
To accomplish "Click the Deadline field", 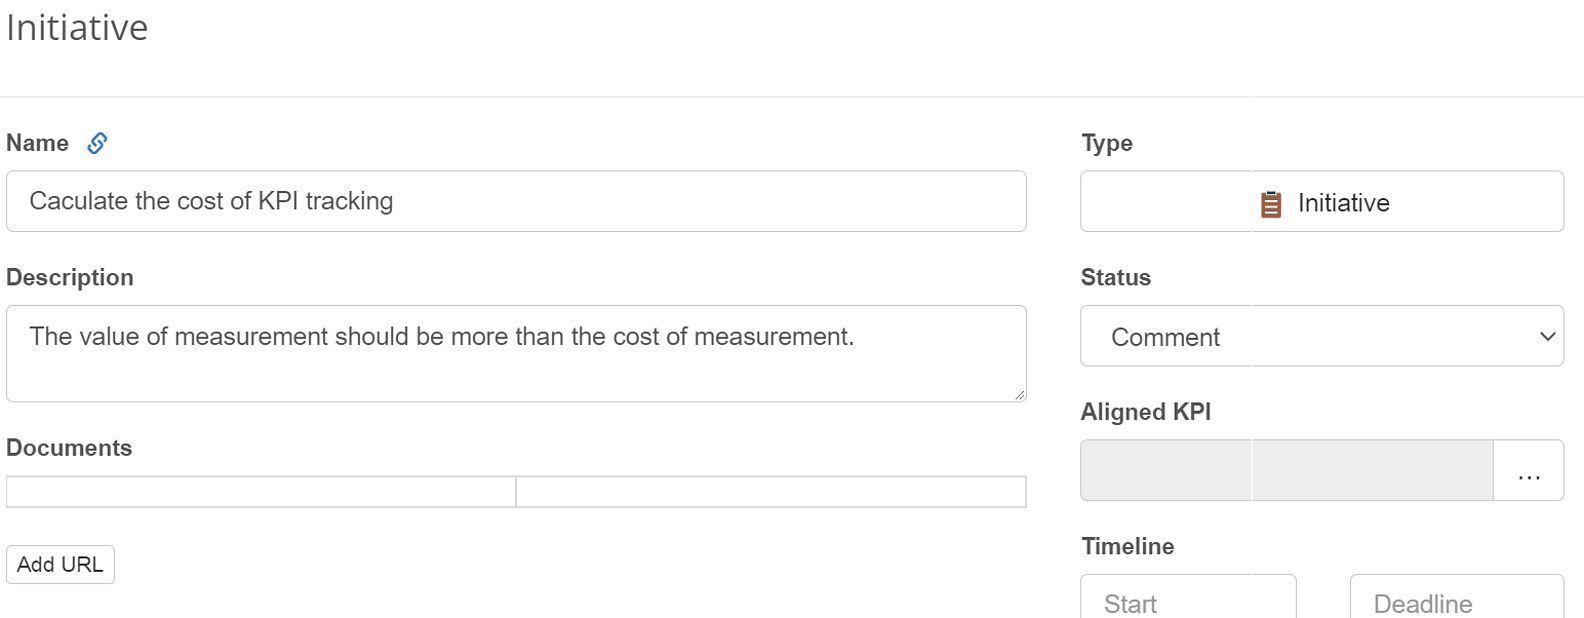I will [x=1456, y=601].
